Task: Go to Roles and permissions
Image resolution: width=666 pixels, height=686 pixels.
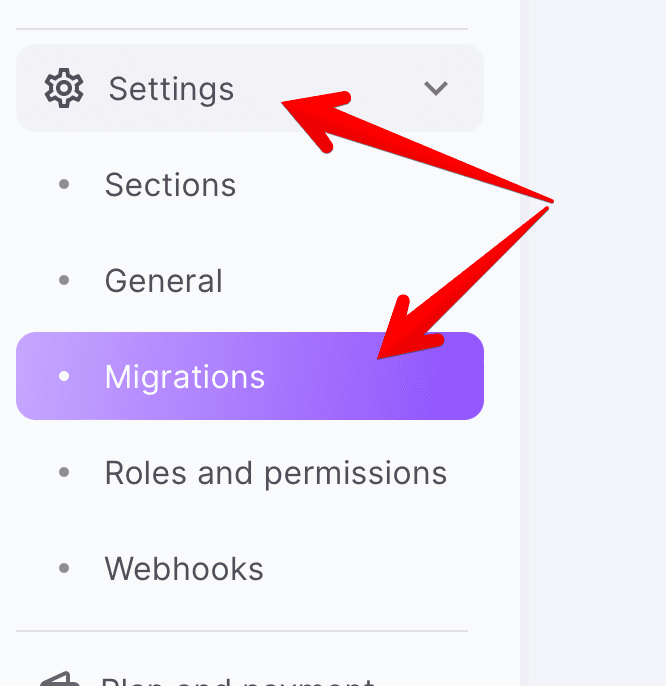Action: click(275, 473)
